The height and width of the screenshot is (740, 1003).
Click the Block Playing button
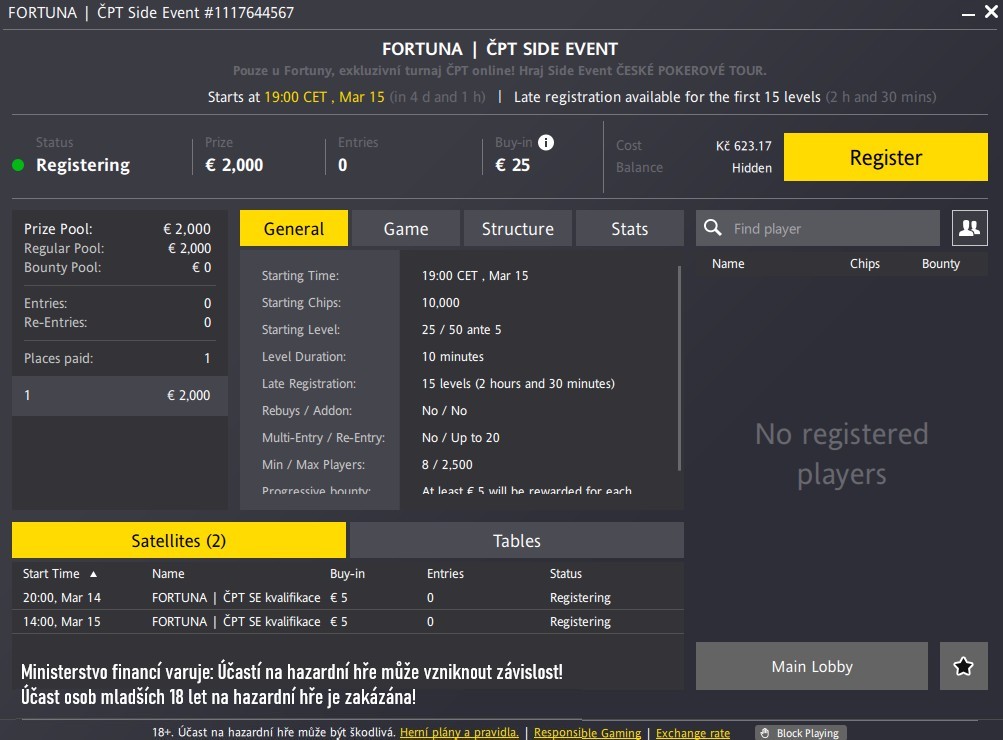[x=801, y=733]
